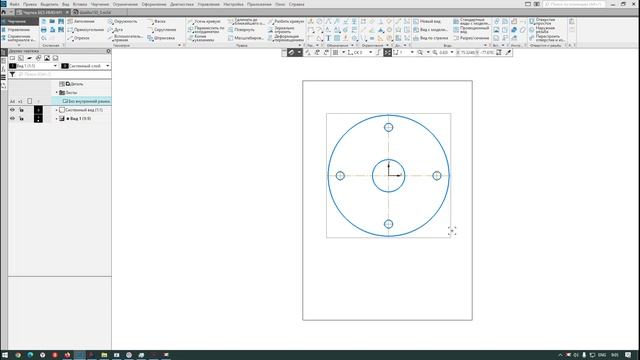Expand the Геометрия panel group arrow
The height and width of the screenshot is (360, 640).
click(x=179, y=45)
